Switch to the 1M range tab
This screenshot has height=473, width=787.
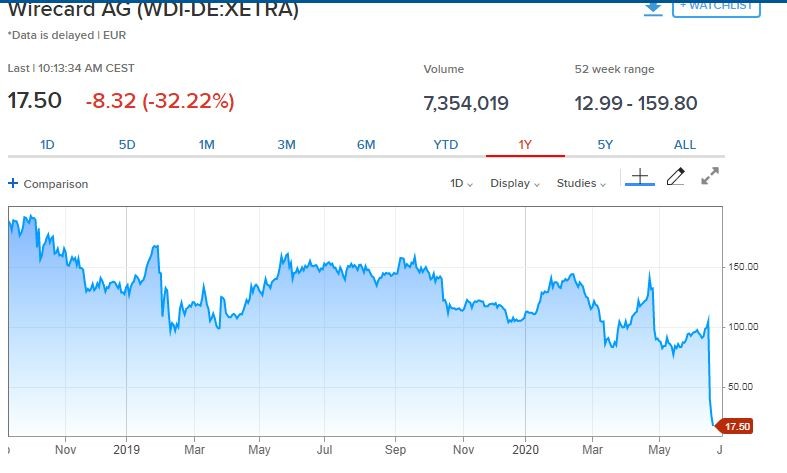206,145
